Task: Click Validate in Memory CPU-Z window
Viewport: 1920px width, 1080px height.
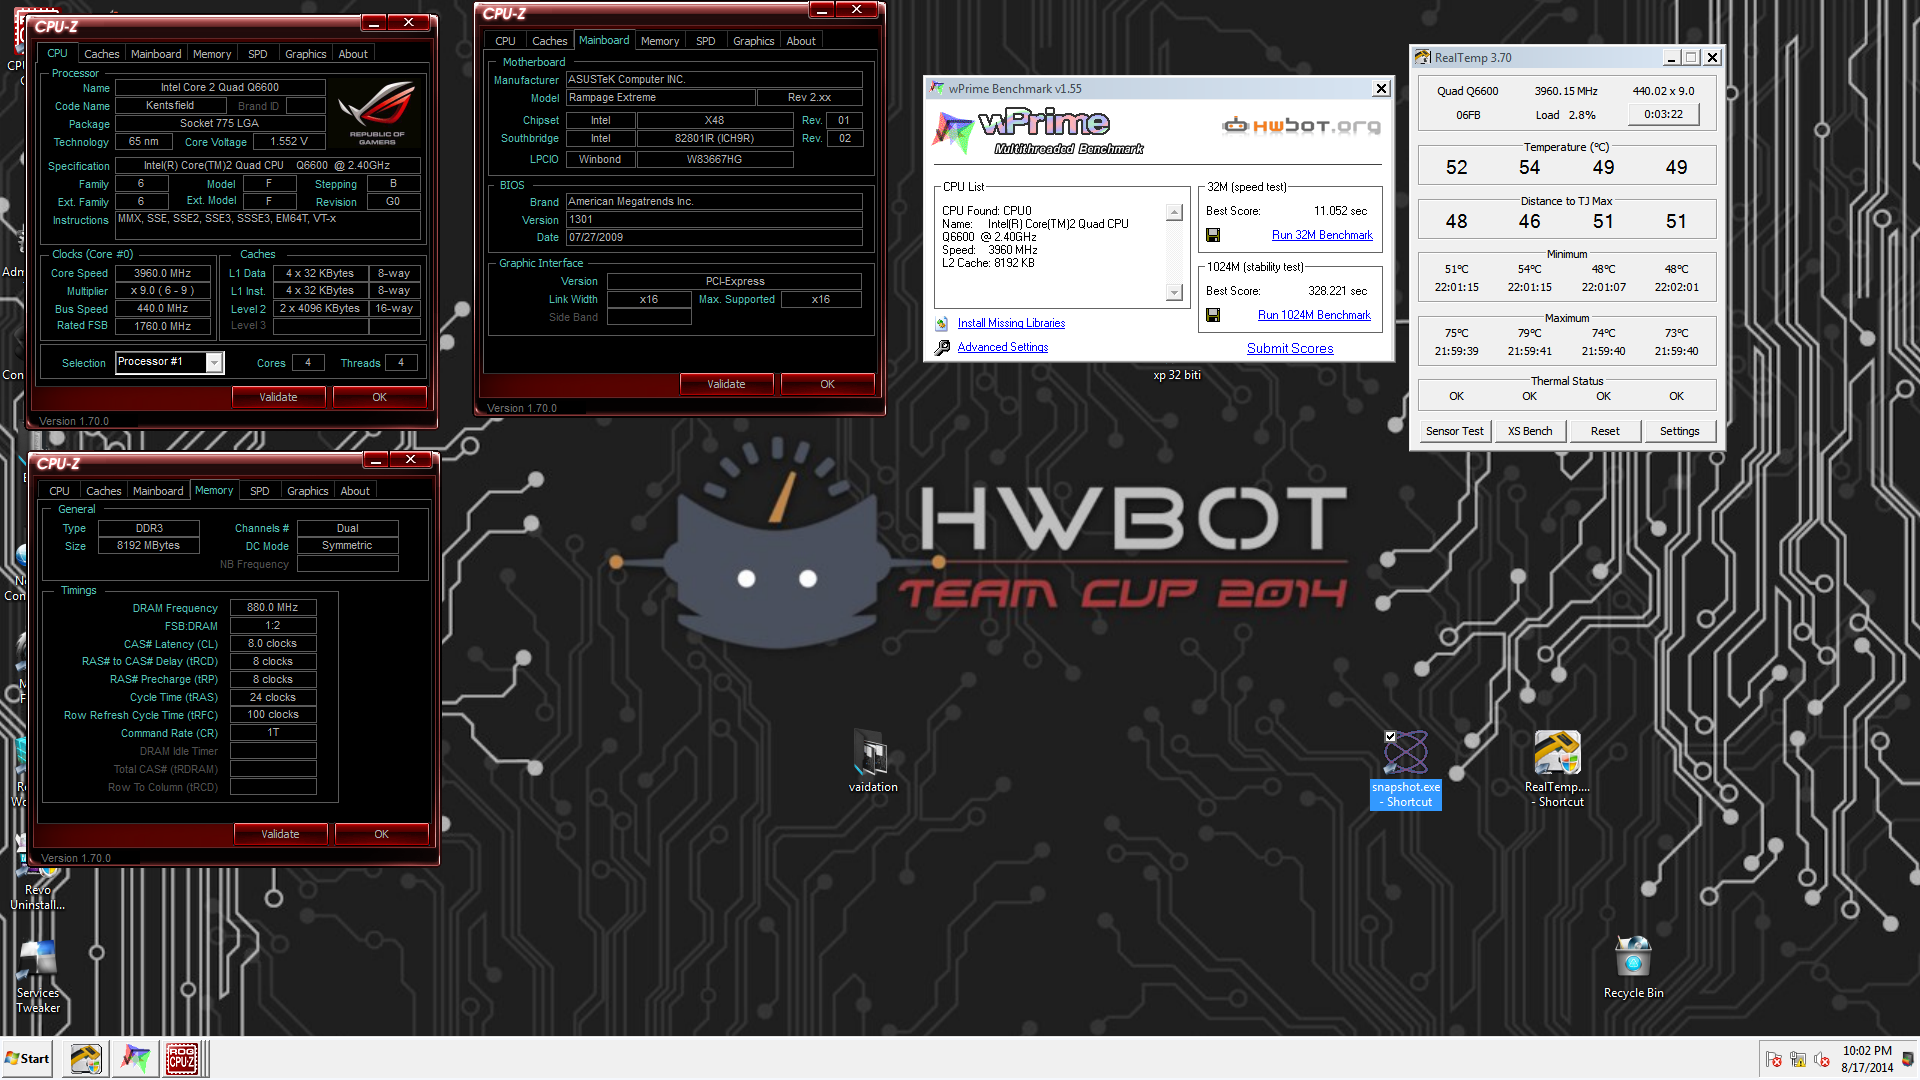Action: 281,834
